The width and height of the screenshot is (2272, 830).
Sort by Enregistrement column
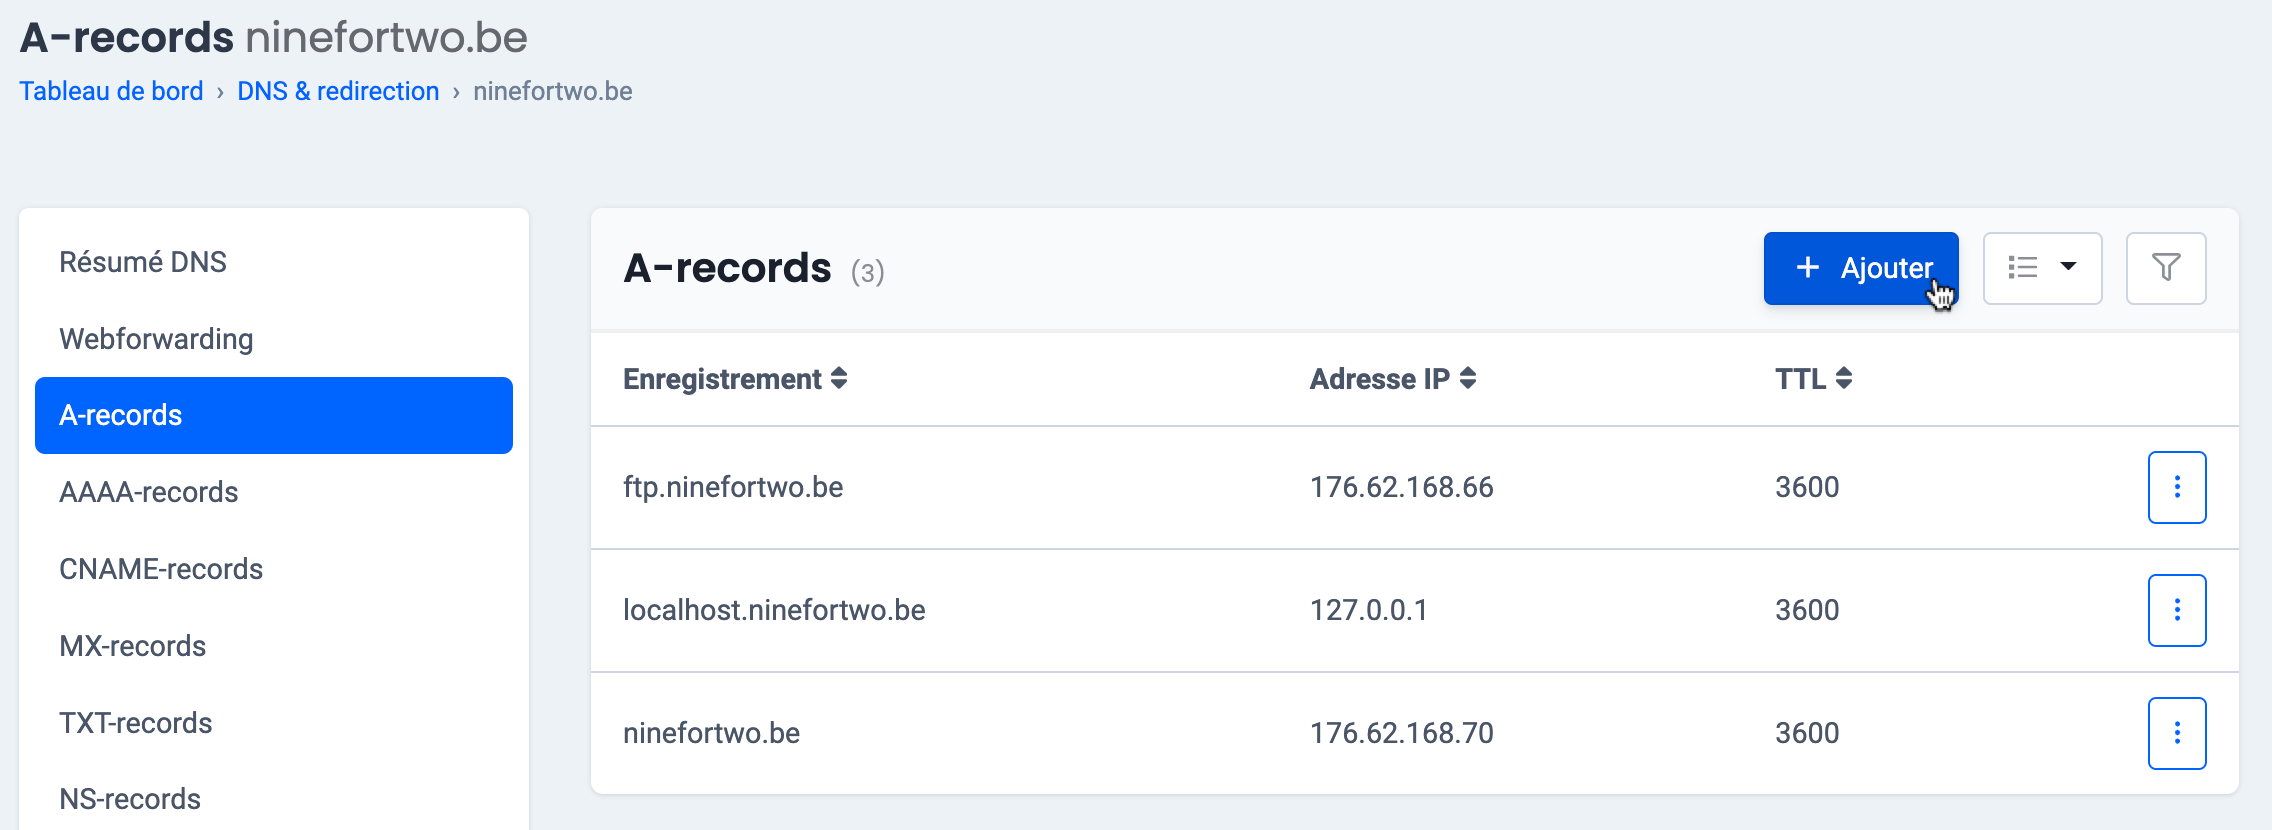735,379
